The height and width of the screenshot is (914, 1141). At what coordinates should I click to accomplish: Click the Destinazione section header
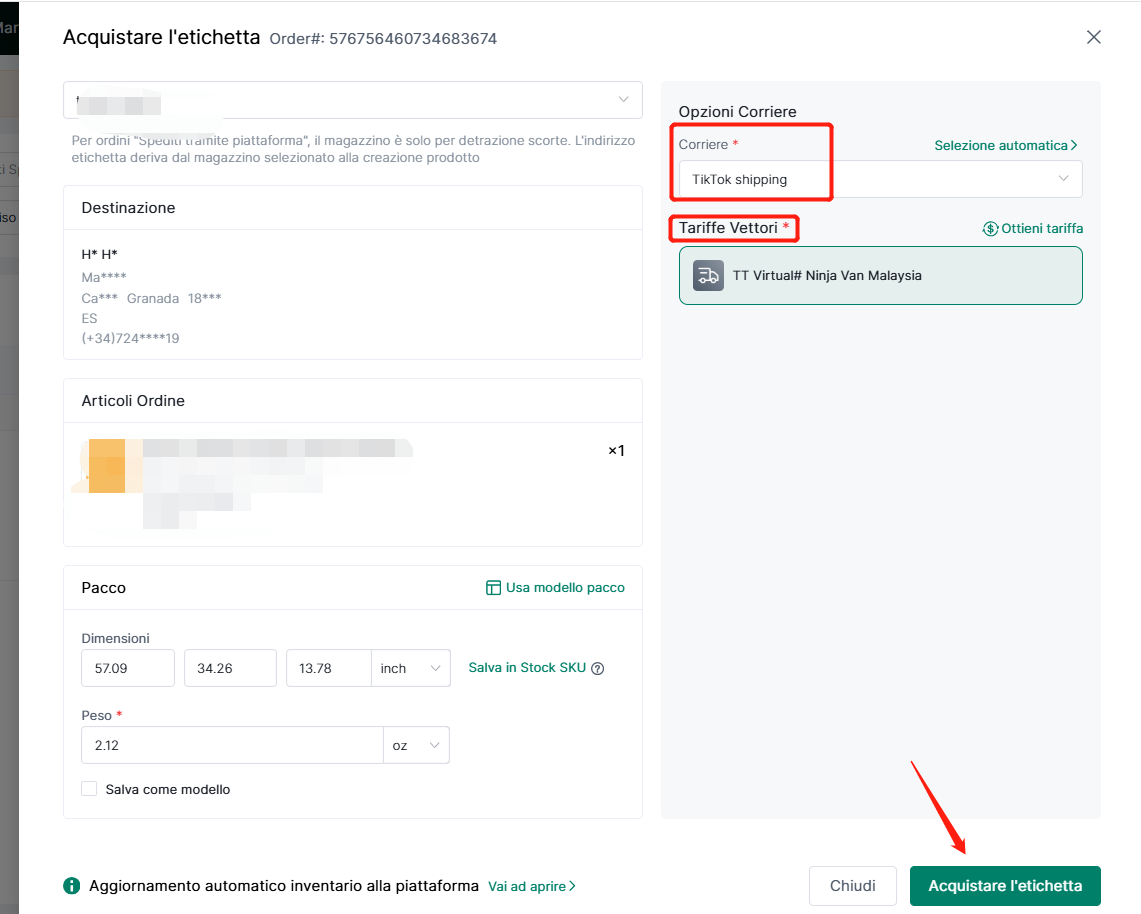point(128,207)
